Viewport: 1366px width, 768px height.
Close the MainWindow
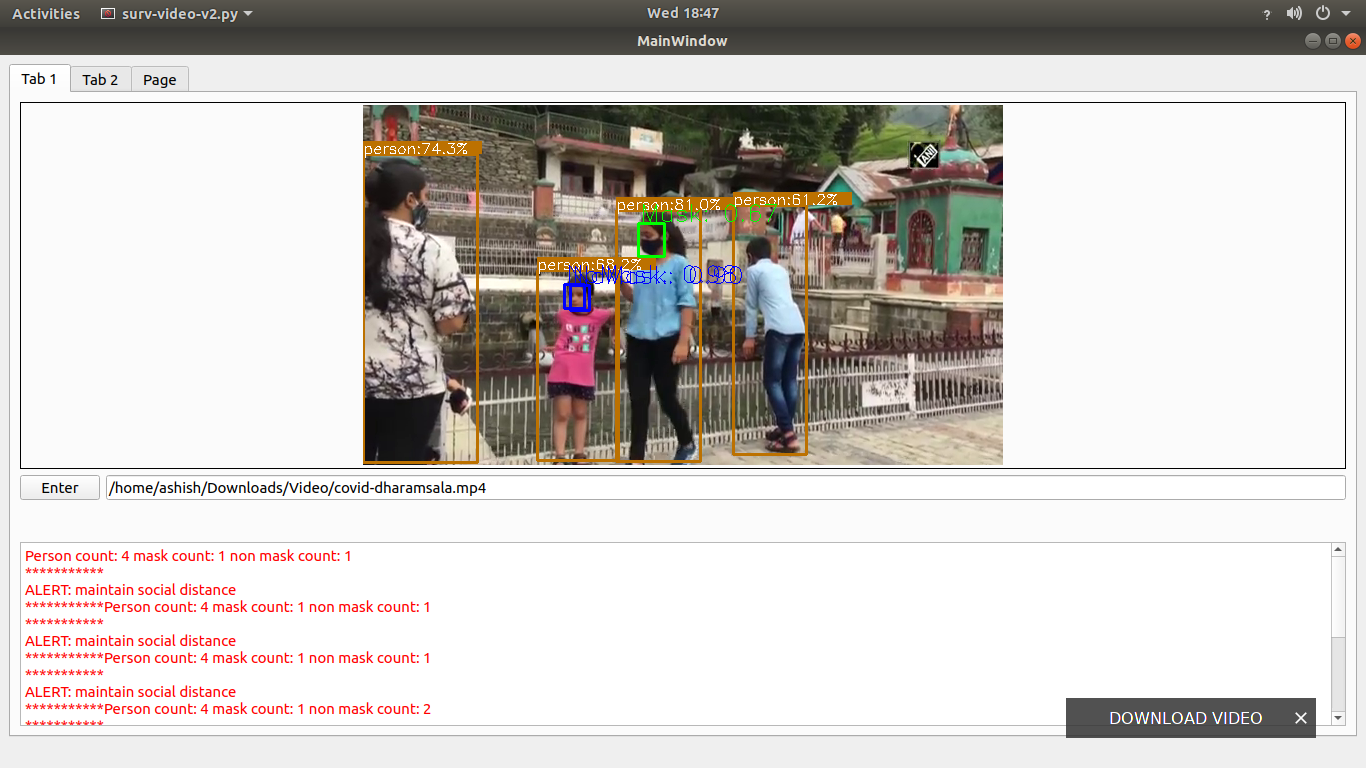(1353, 41)
